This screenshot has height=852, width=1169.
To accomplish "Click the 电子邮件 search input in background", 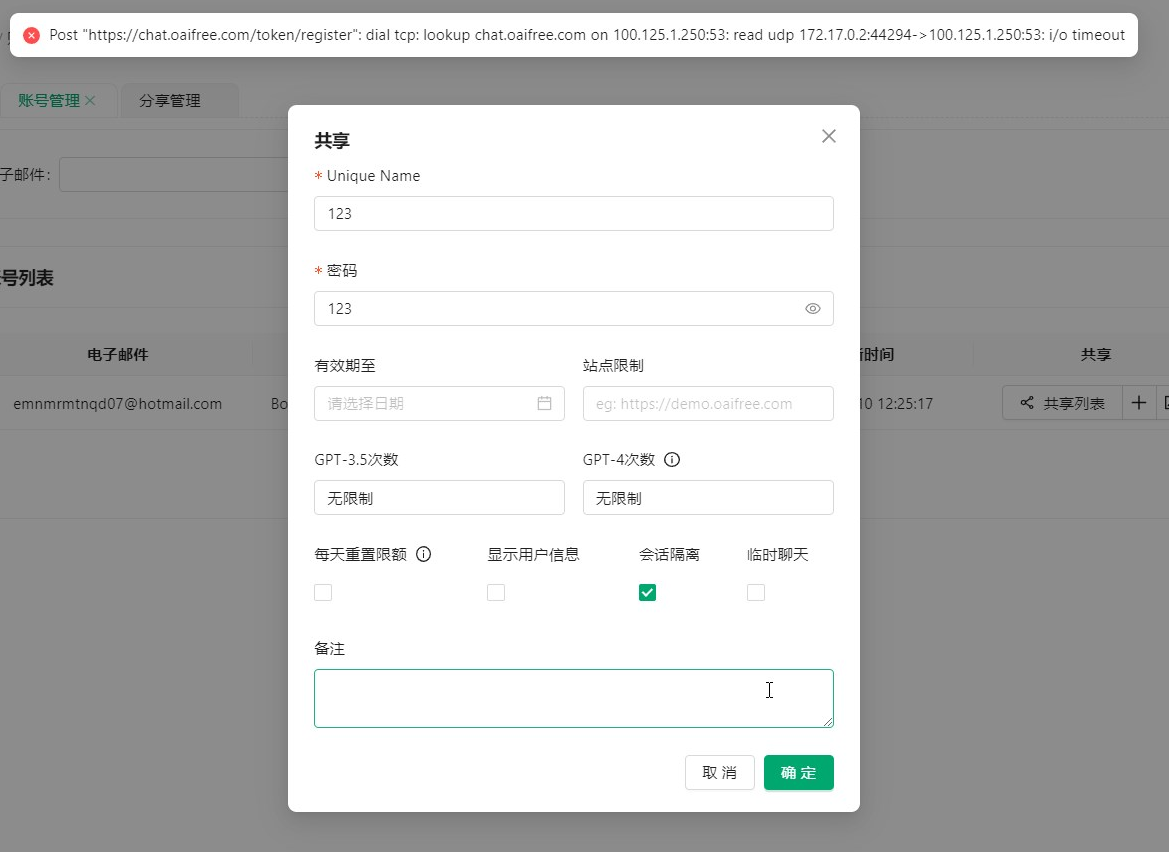I will click(174, 174).
